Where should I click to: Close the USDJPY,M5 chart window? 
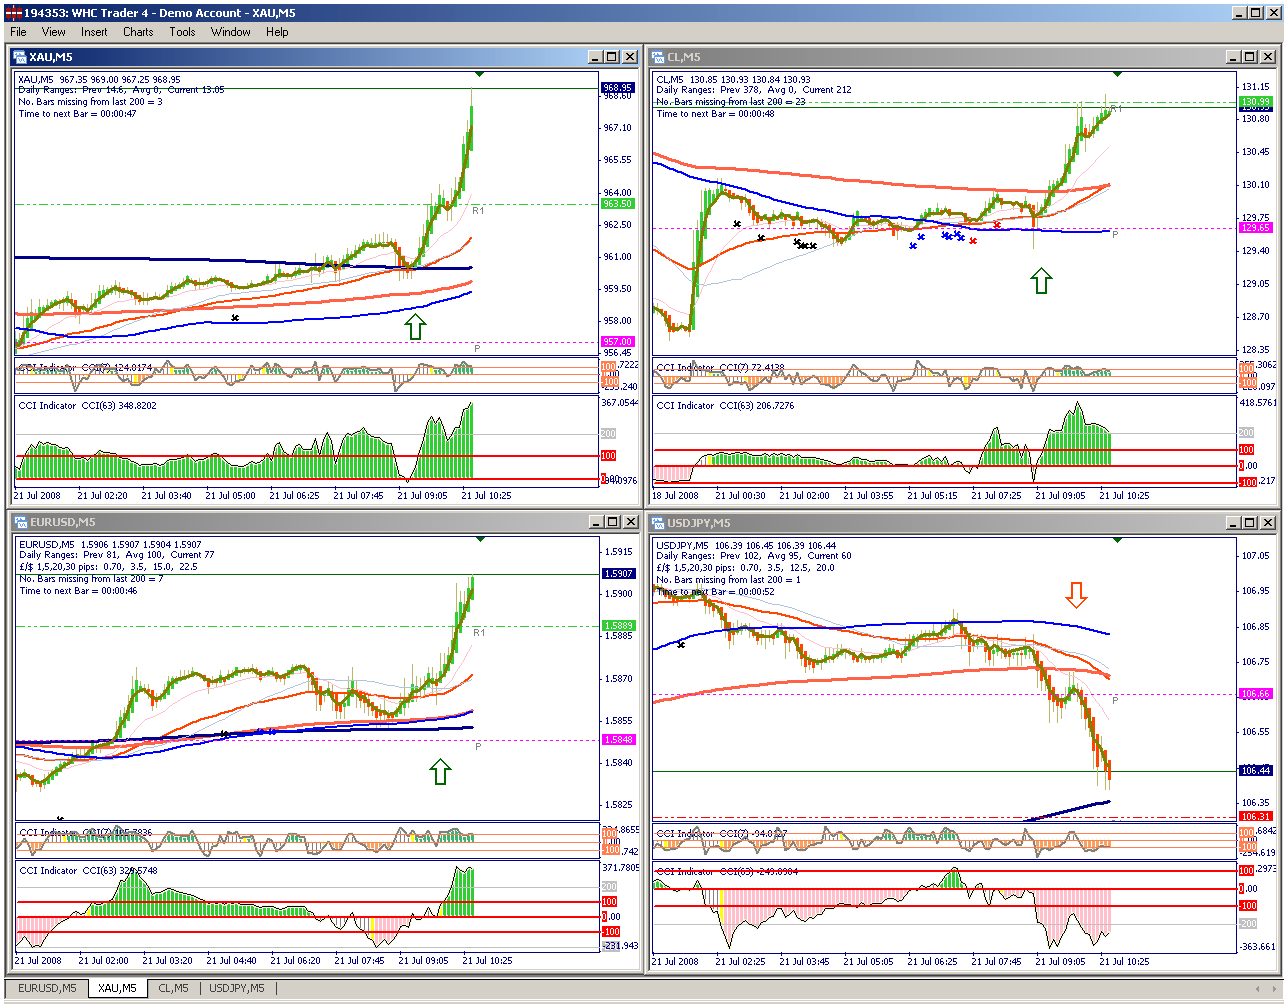tap(1268, 523)
